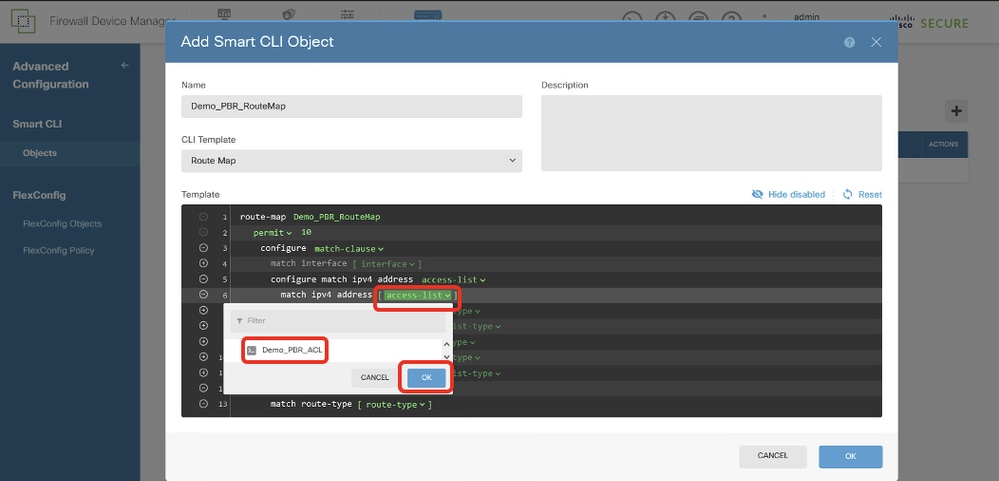Open the CLI Template Route Map dropdown
This screenshot has height=481, width=999.
pyautogui.click(x=352, y=161)
